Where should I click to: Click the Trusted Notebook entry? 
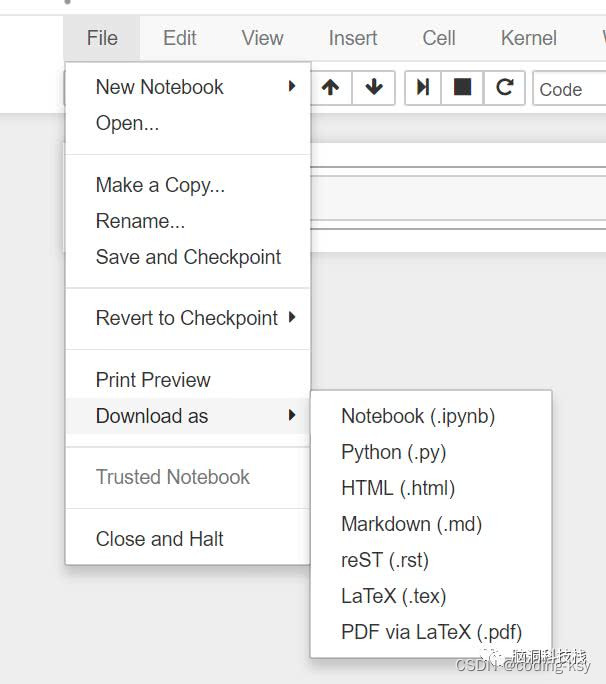(x=188, y=477)
